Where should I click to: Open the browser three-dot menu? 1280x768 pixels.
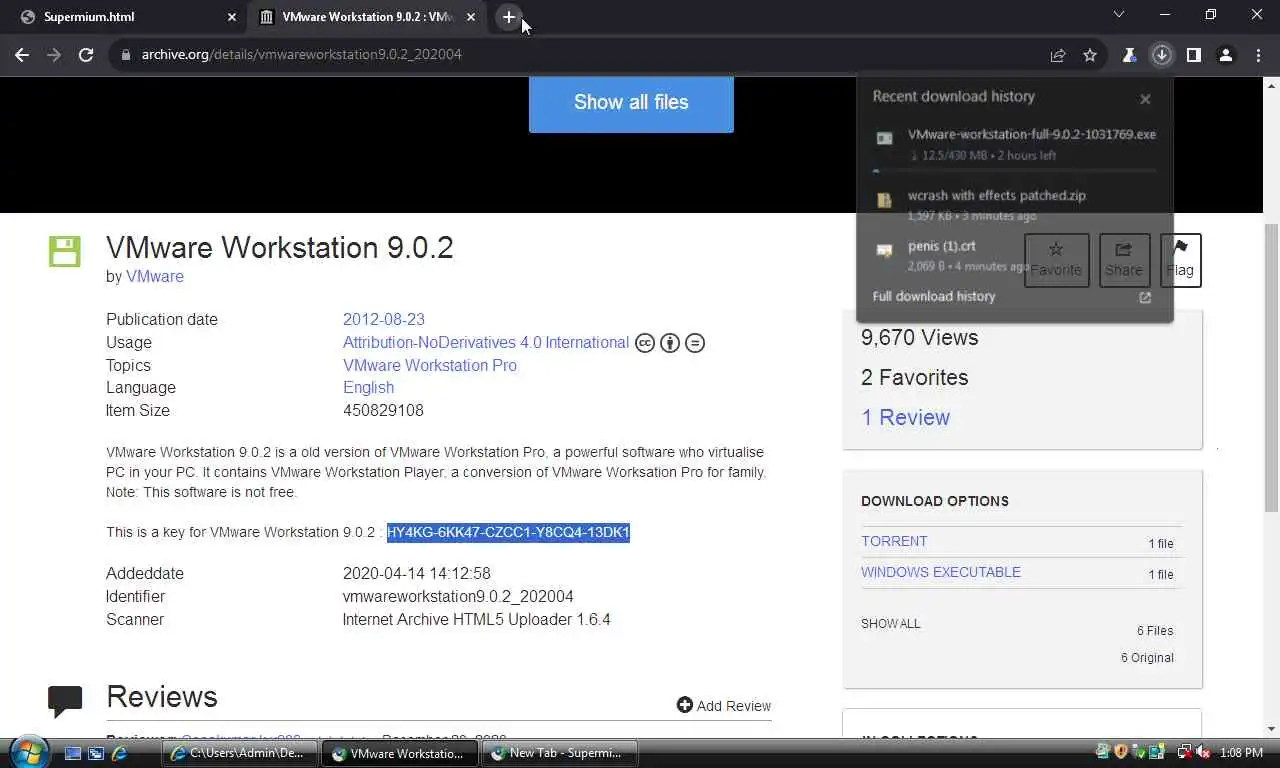click(1257, 55)
